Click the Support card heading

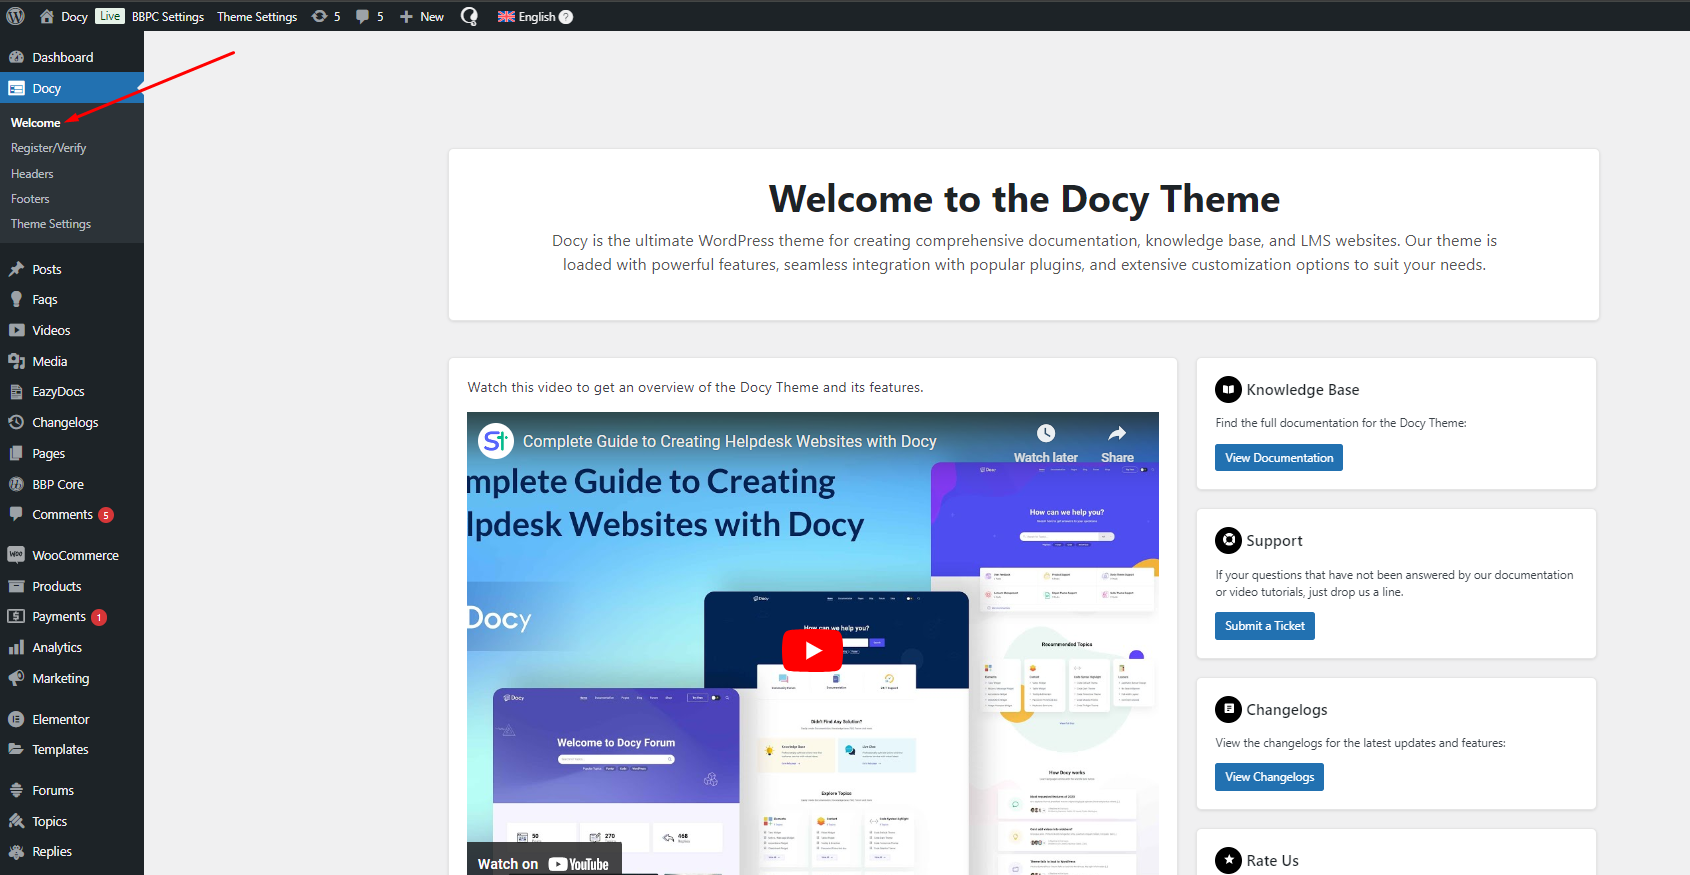click(1274, 541)
